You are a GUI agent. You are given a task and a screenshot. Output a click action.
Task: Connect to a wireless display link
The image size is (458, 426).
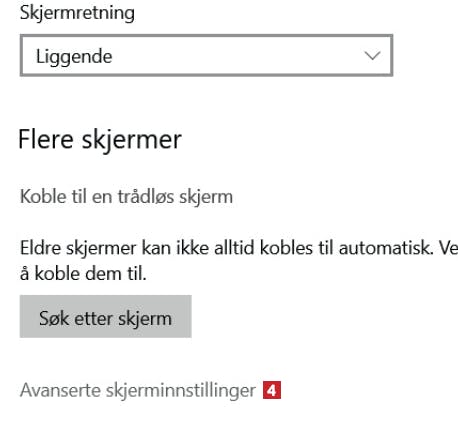(x=126, y=197)
